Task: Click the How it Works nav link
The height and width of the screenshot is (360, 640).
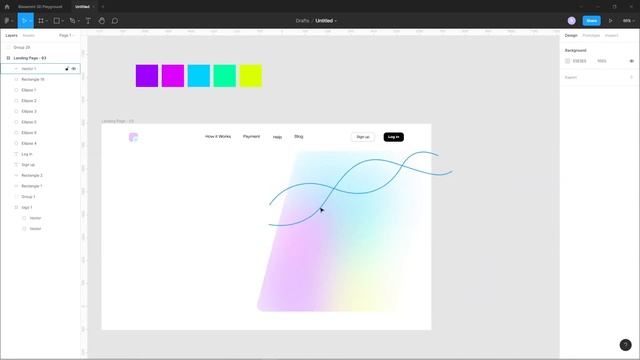Action: pos(218,137)
